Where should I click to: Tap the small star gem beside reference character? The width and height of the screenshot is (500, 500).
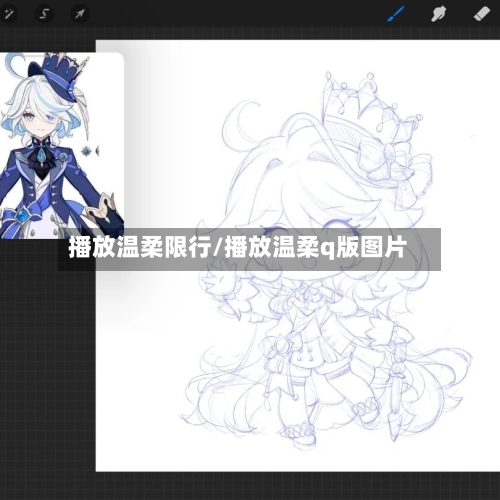coord(87,151)
